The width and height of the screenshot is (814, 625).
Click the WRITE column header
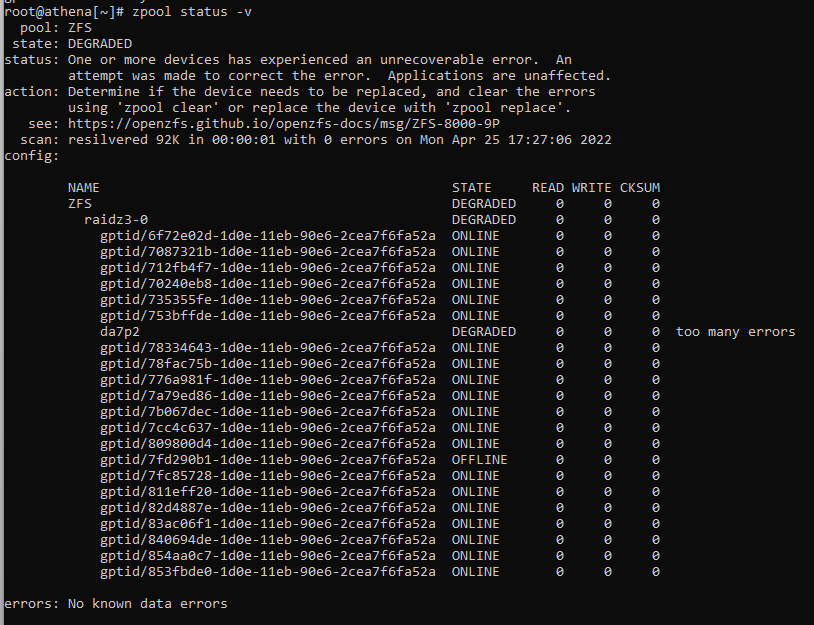[x=591, y=188]
